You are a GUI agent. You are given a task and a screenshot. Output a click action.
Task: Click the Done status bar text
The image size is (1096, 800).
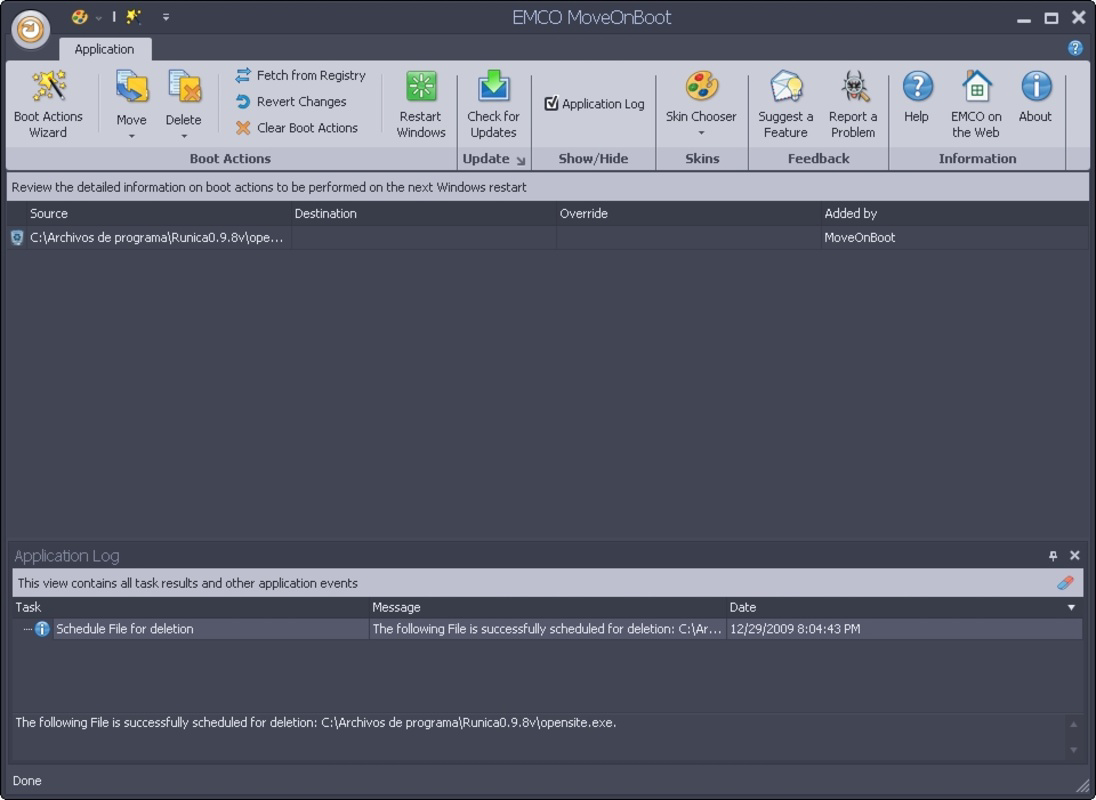27,781
